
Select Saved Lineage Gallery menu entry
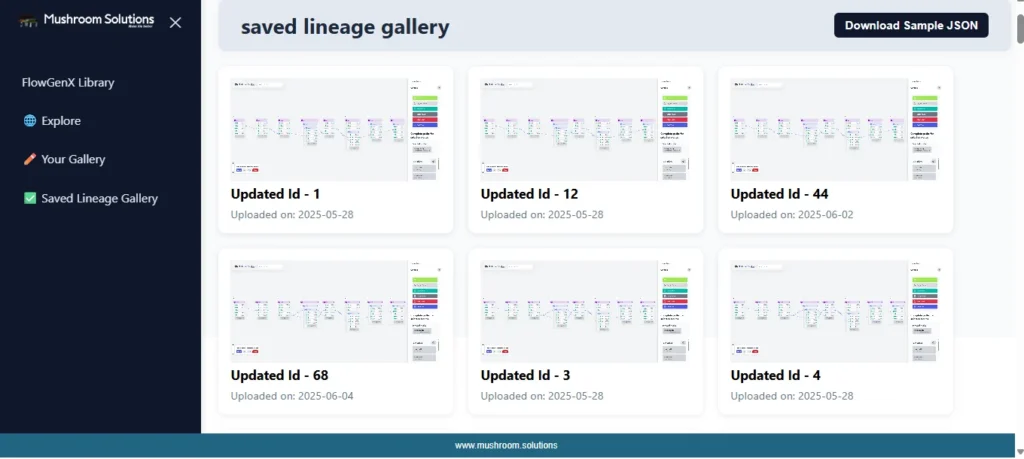(99, 198)
